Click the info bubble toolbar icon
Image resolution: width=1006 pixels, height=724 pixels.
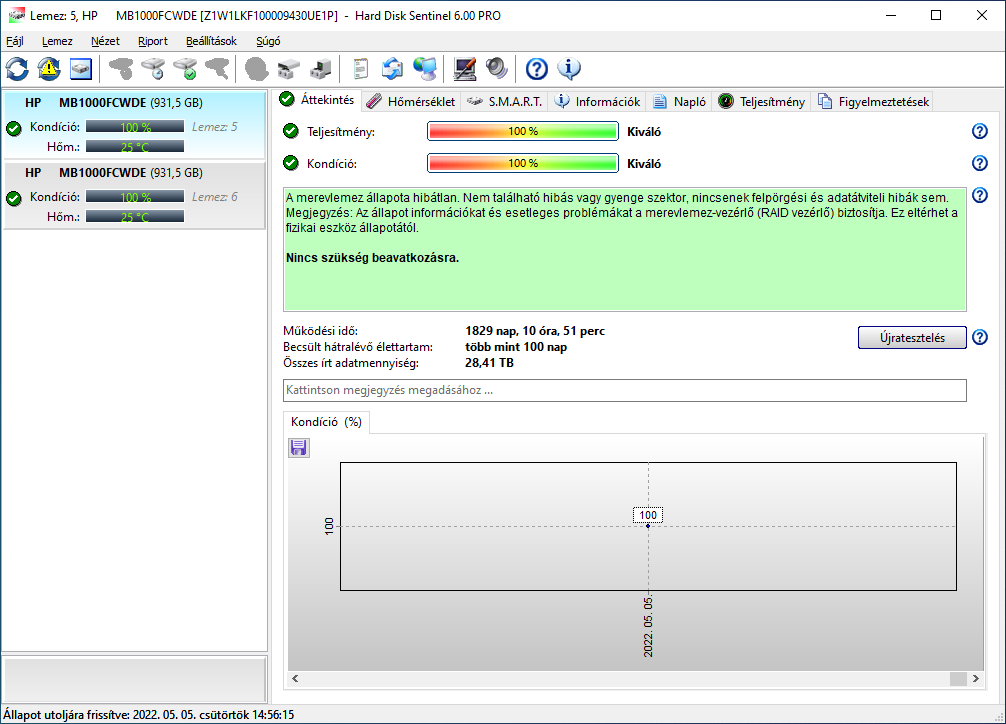click(568, 69)
